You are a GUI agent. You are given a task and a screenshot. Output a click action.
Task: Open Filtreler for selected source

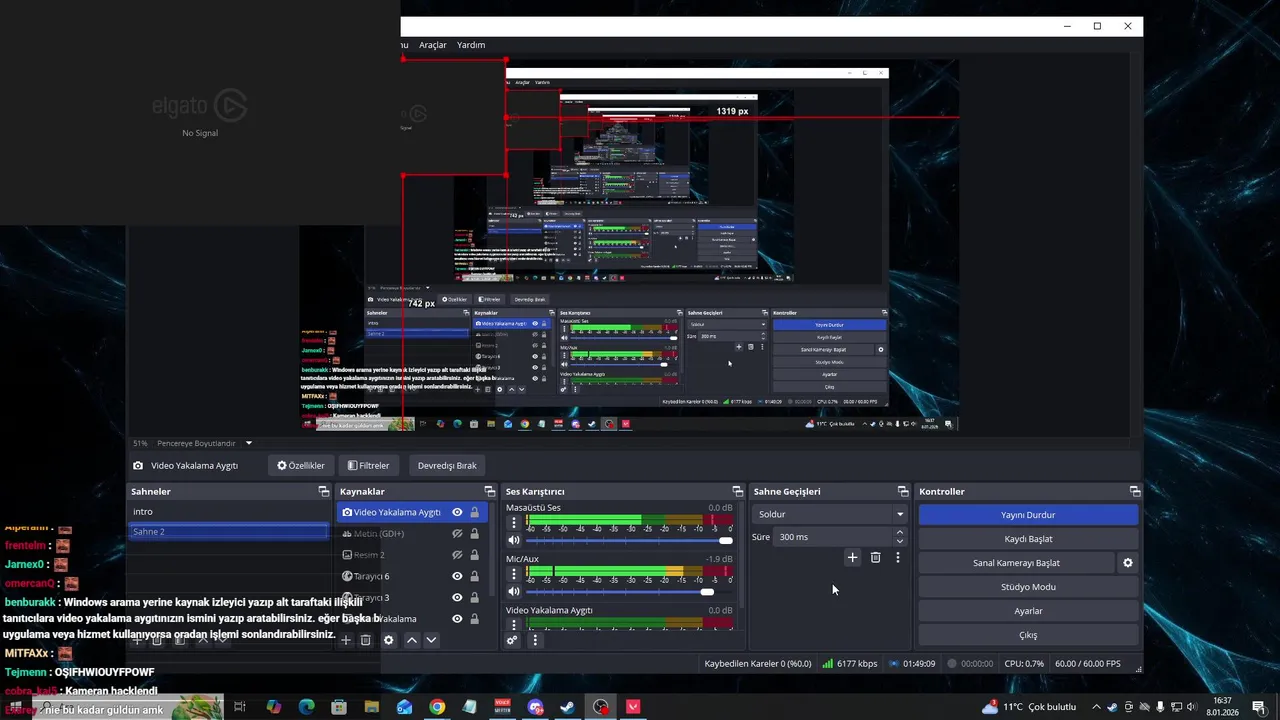368,465
